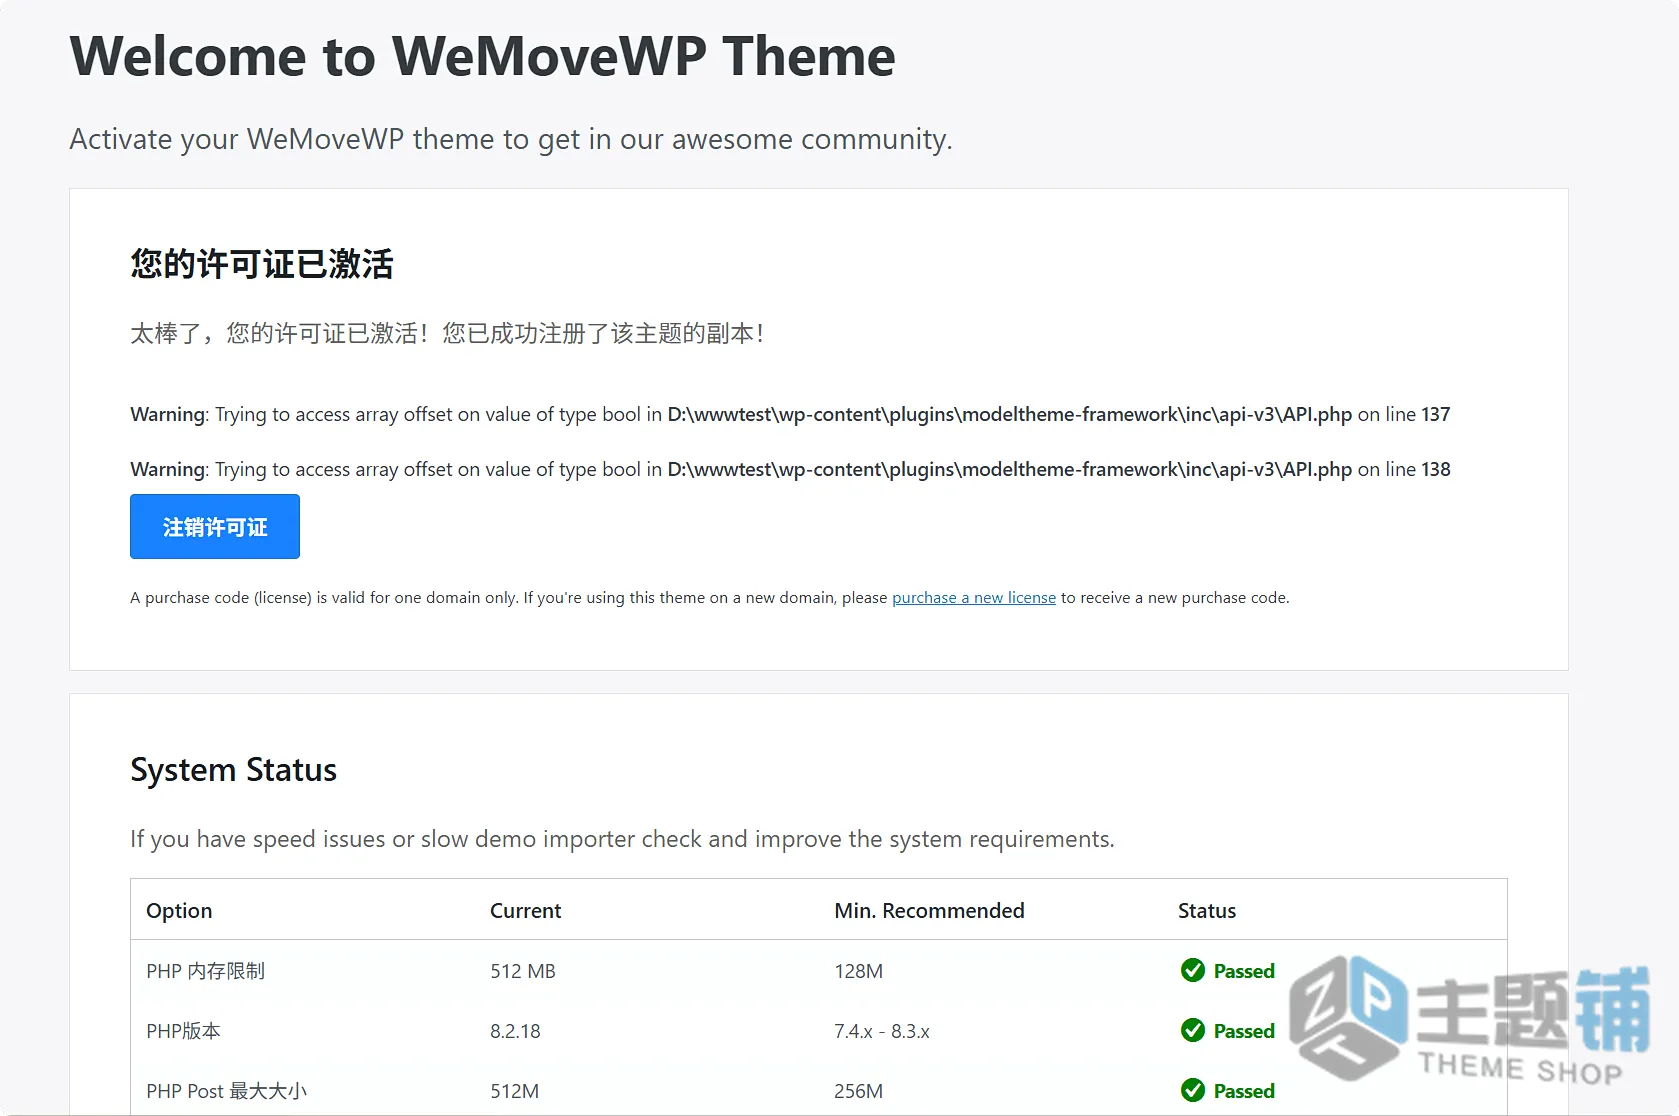
Task: Click the Current column header
Action: (x=525, y=910)
